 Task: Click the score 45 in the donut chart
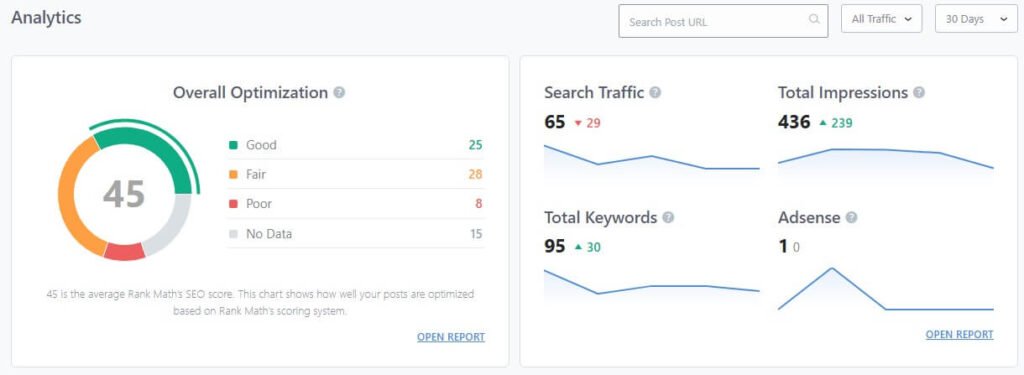[x=124, y=195]
